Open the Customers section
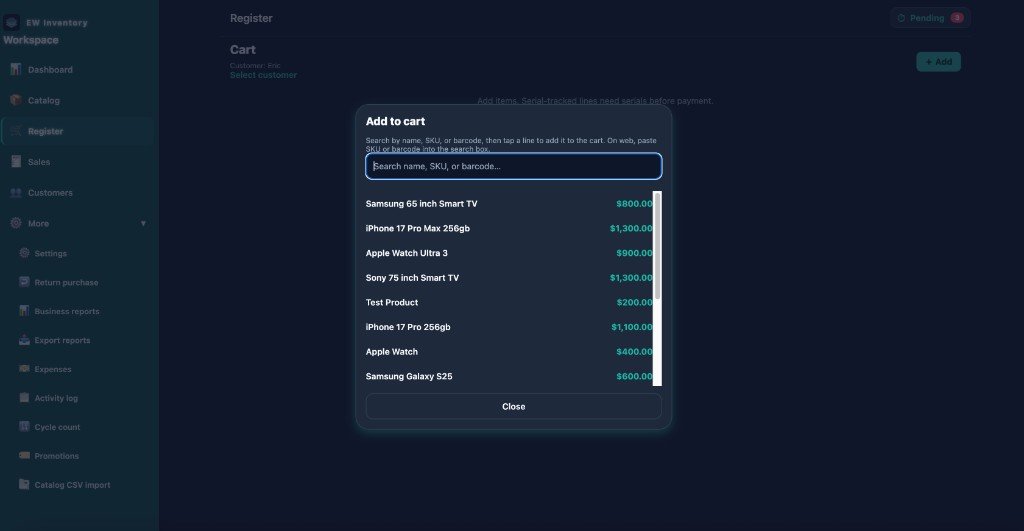This screenshot has width=1024, height=531. point(78,193)
